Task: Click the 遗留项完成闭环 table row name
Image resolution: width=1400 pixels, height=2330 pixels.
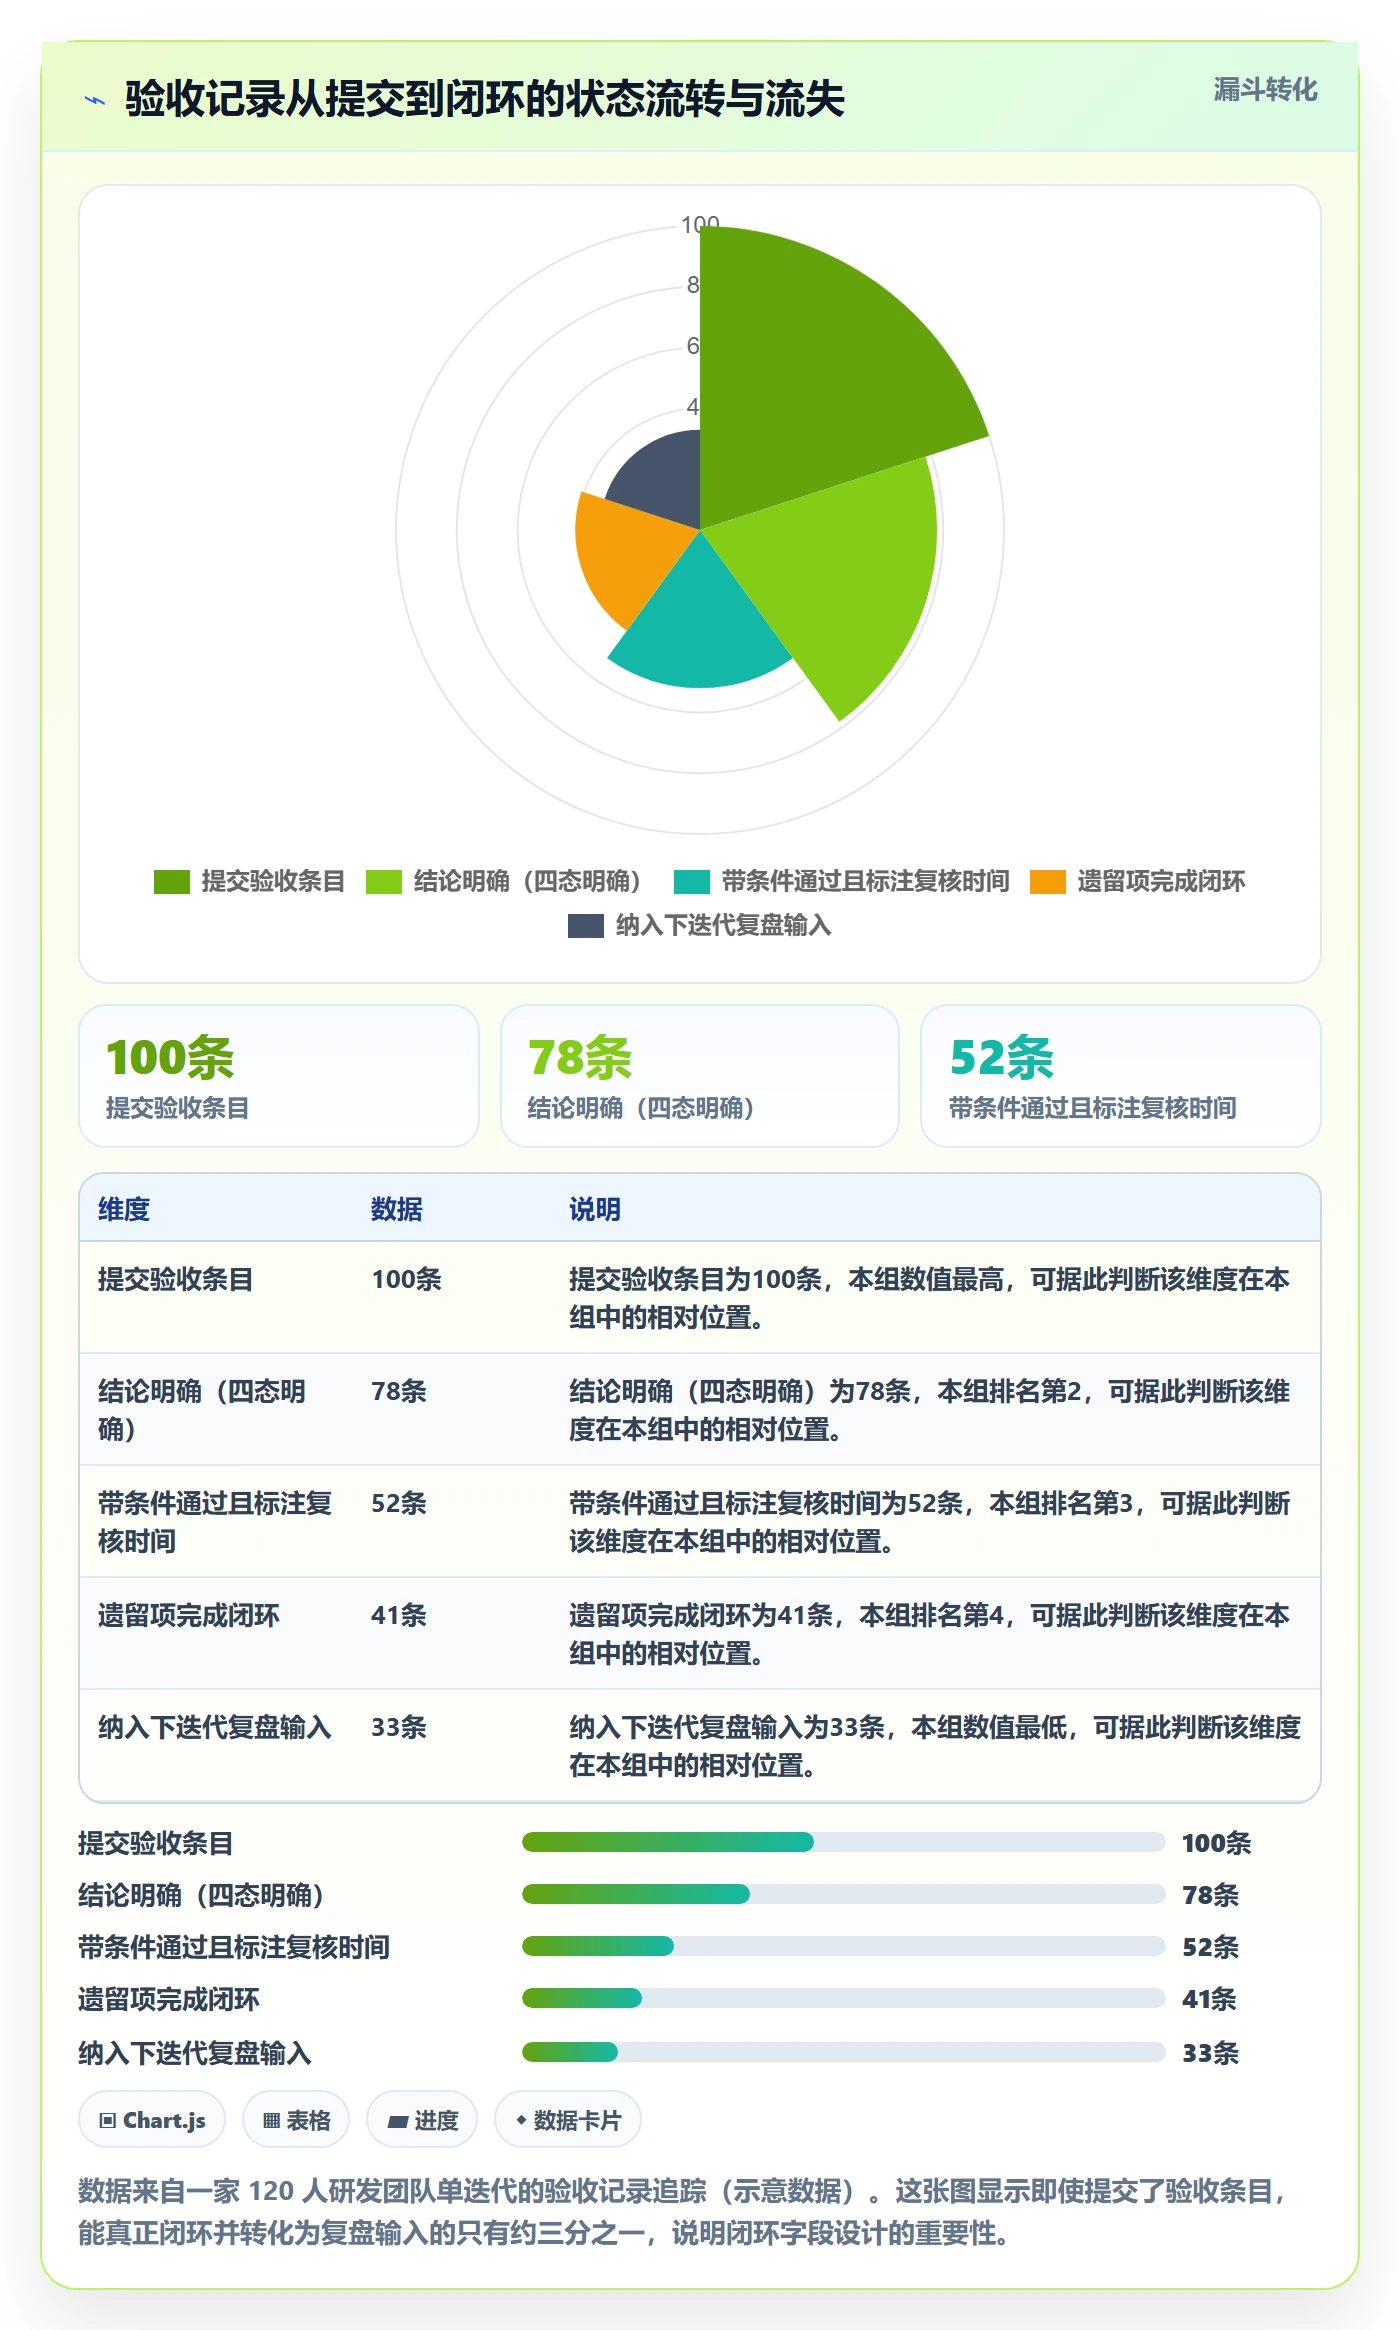Action: click(189, 1615)
